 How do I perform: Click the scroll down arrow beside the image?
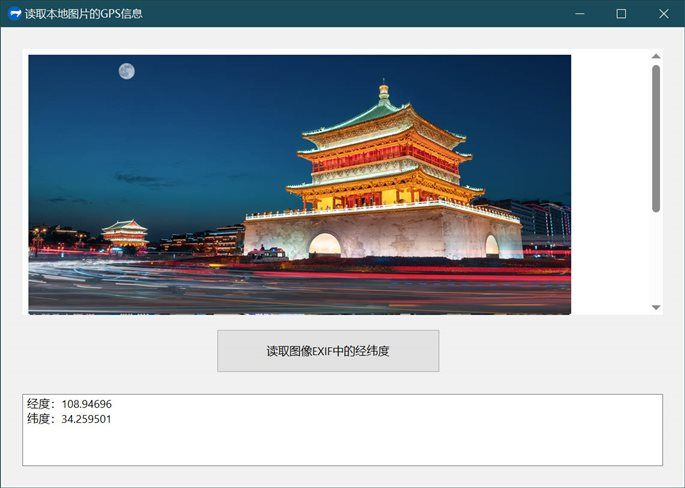pos(656,307)
